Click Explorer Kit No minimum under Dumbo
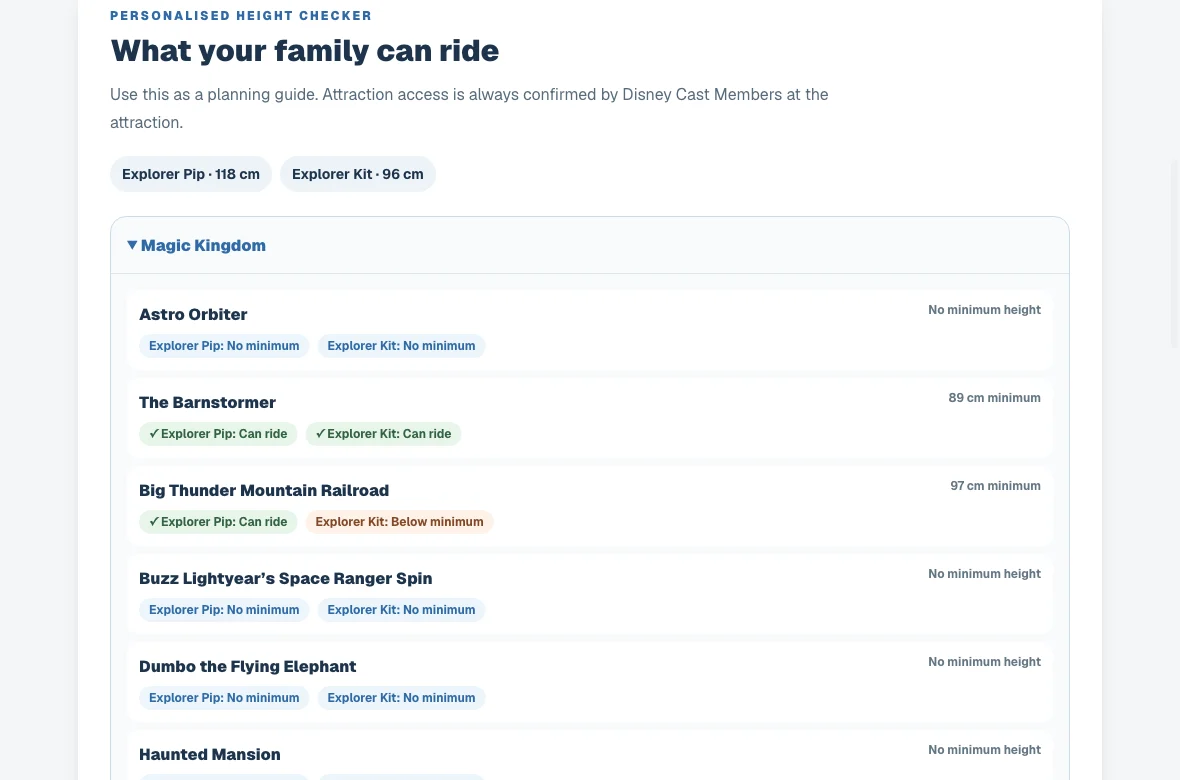 click(x=401, y=698)
